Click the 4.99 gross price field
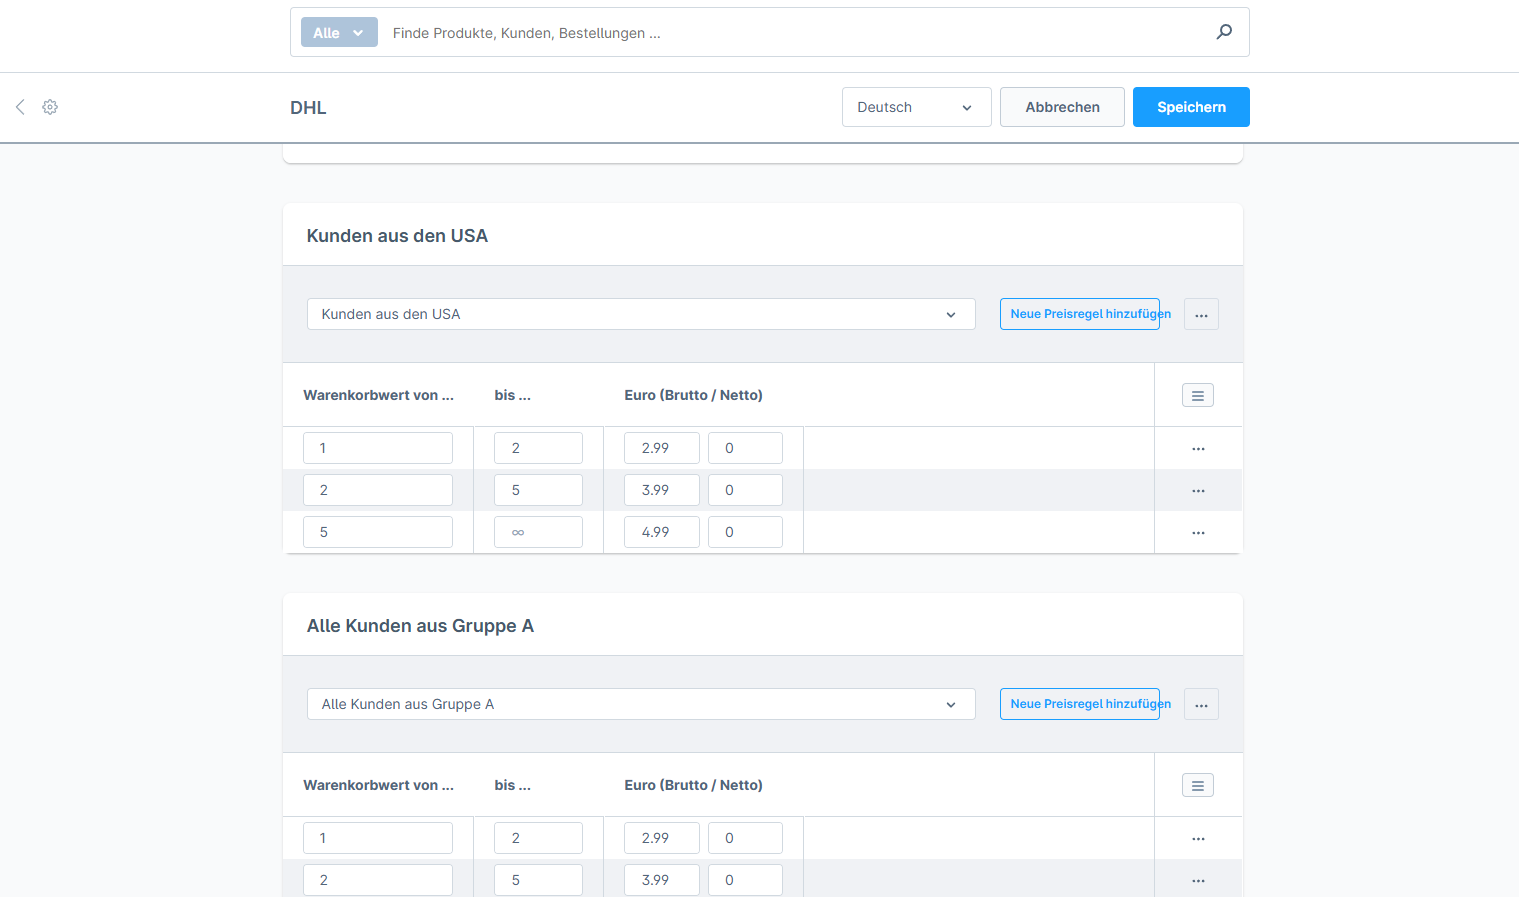 [x=661, y=532]
